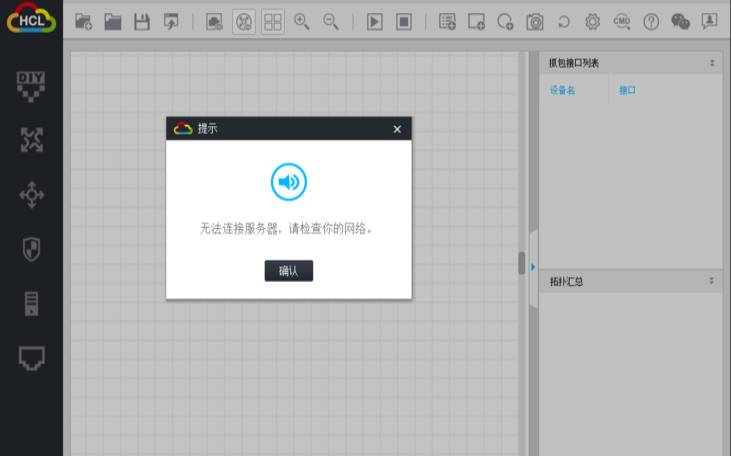Select the firewall shield device icon
The image size is (731, 456).
(31, 249)
